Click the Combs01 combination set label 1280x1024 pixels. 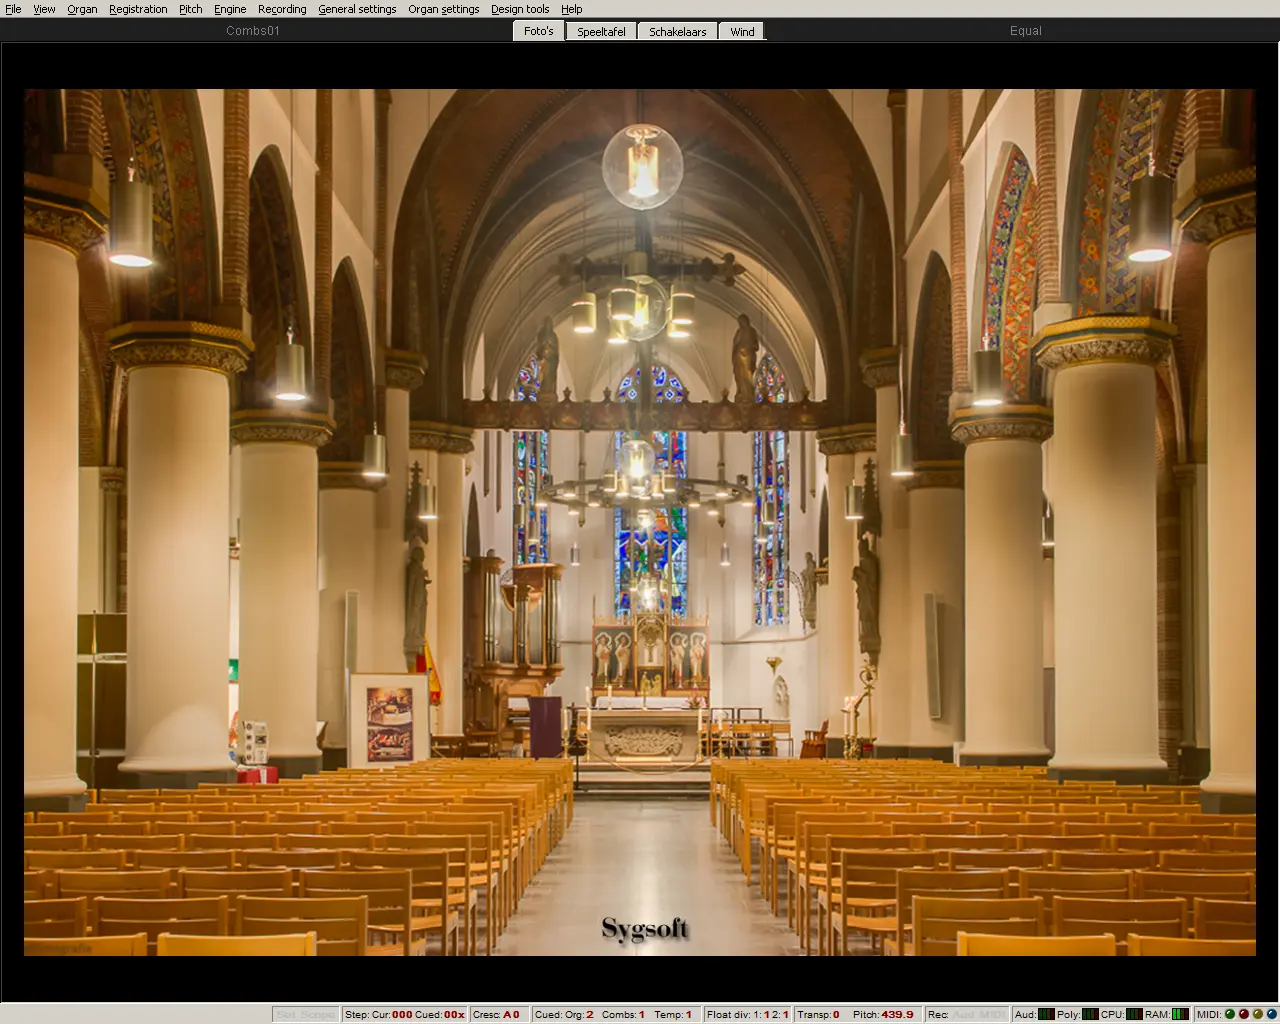[253, 31]
